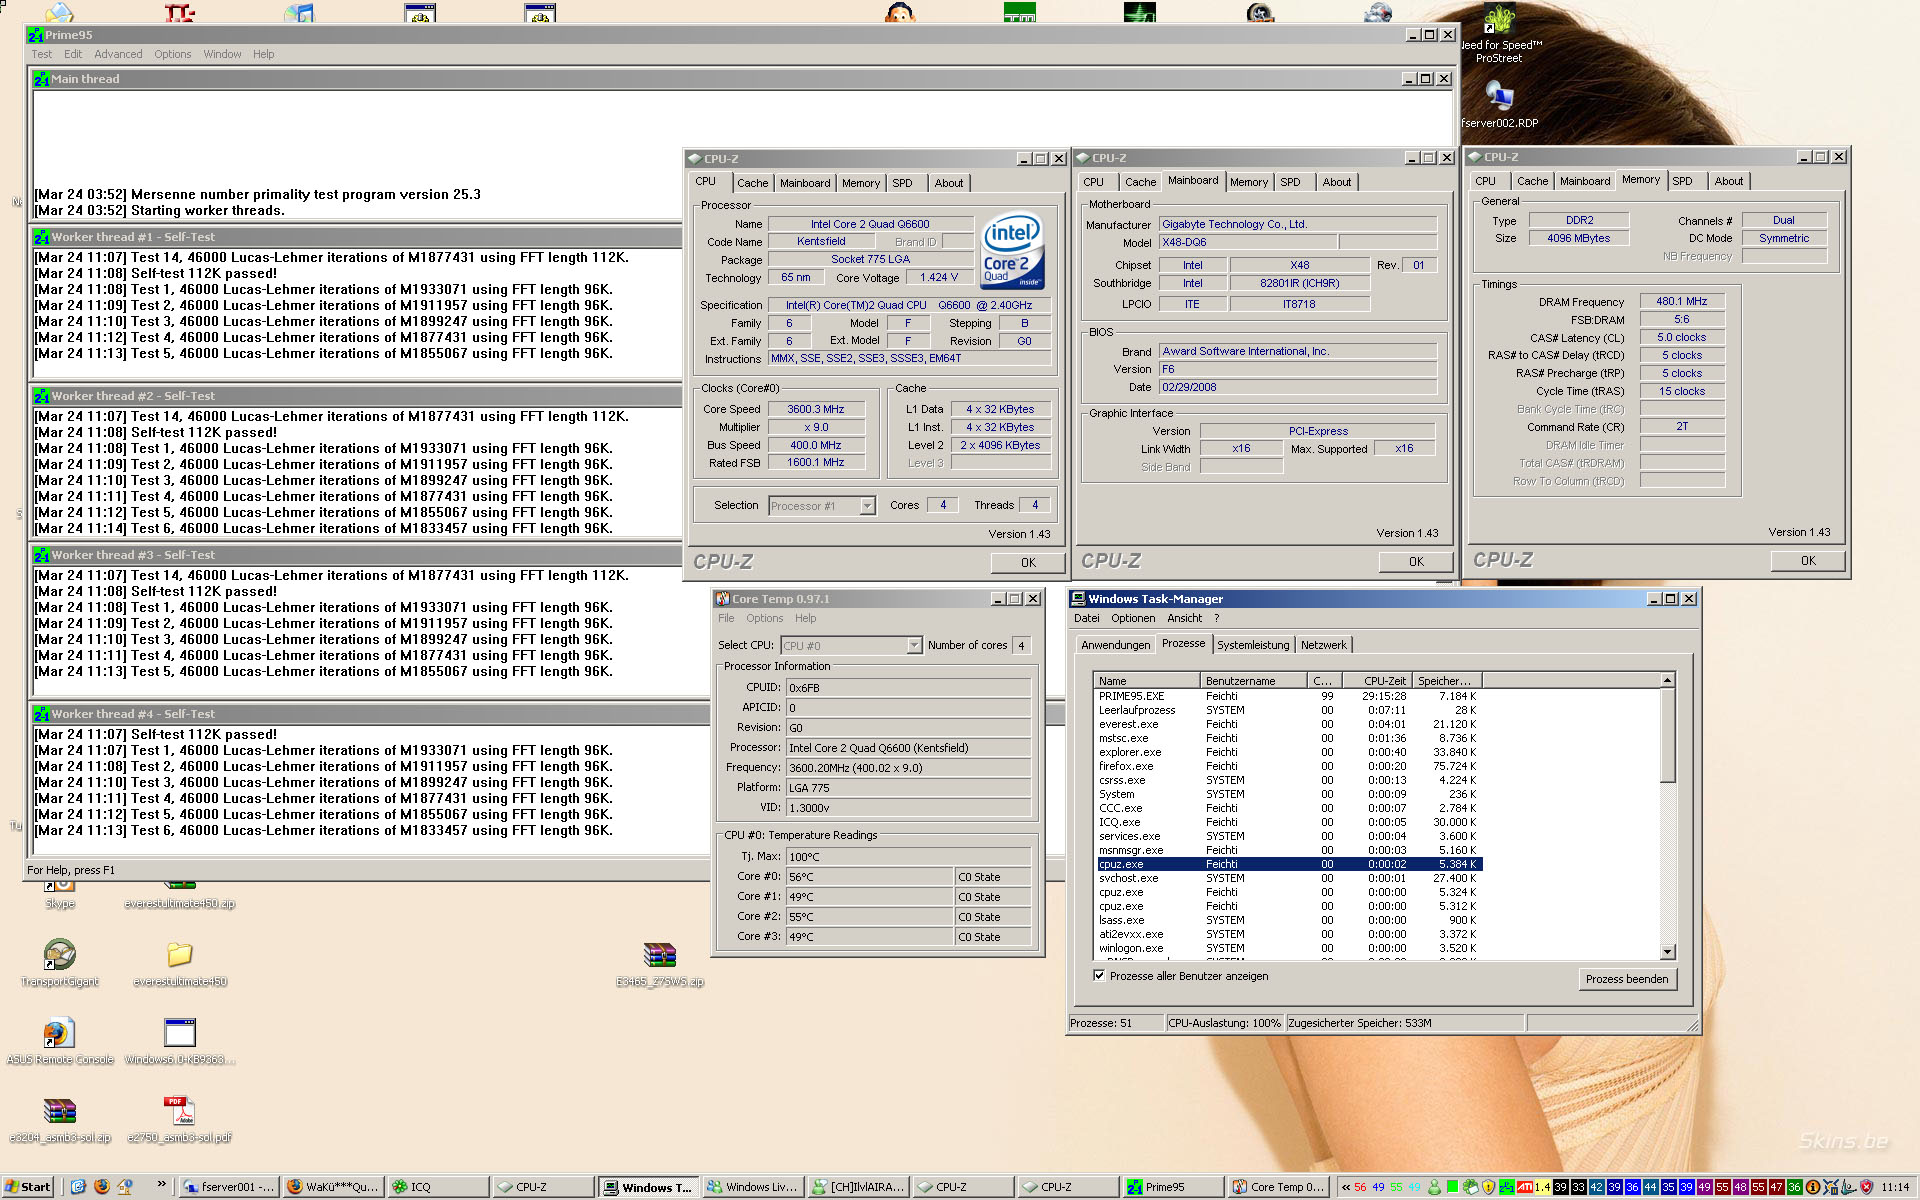This screenshot has height=1200, width=1920.
Task: Open CPU tab in the Memory CPU-Z window
Action: point(1485,181)
